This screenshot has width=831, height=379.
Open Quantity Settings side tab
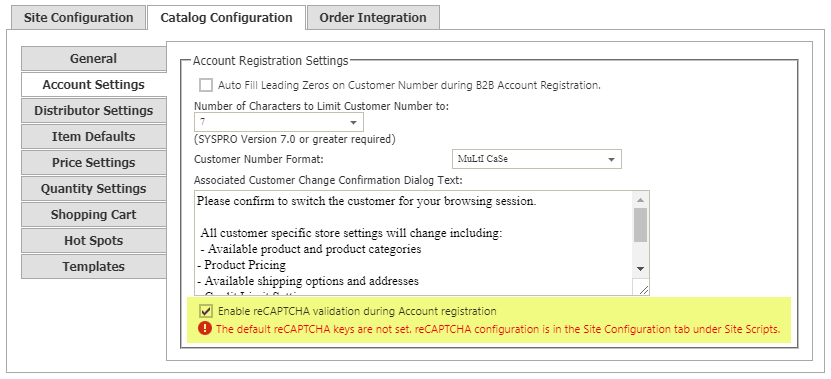click(x=93, y=189)
